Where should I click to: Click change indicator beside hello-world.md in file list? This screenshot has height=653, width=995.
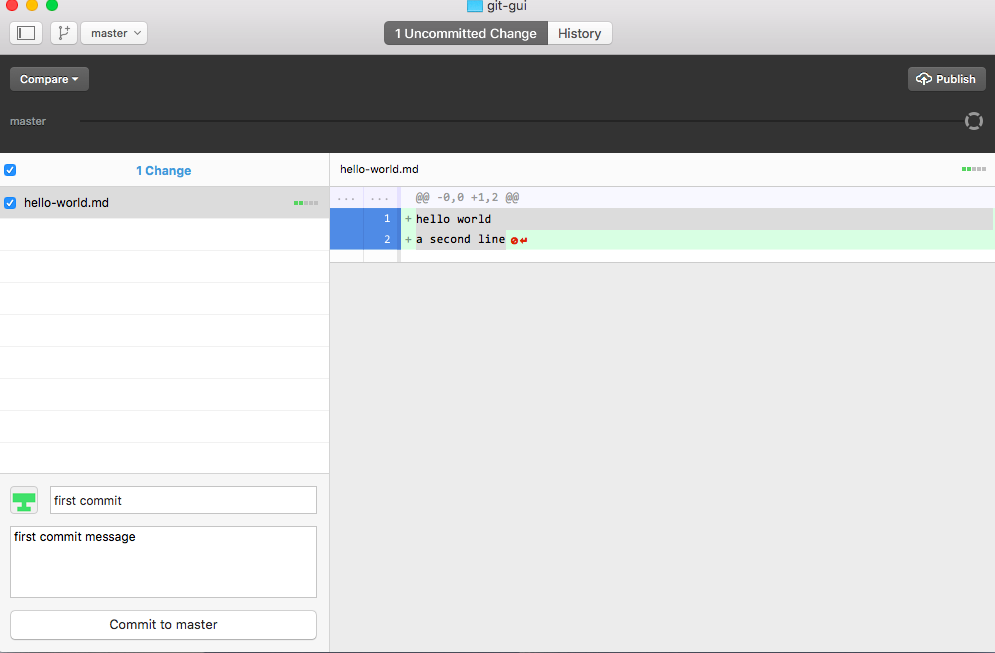click(x=305, y=203)
